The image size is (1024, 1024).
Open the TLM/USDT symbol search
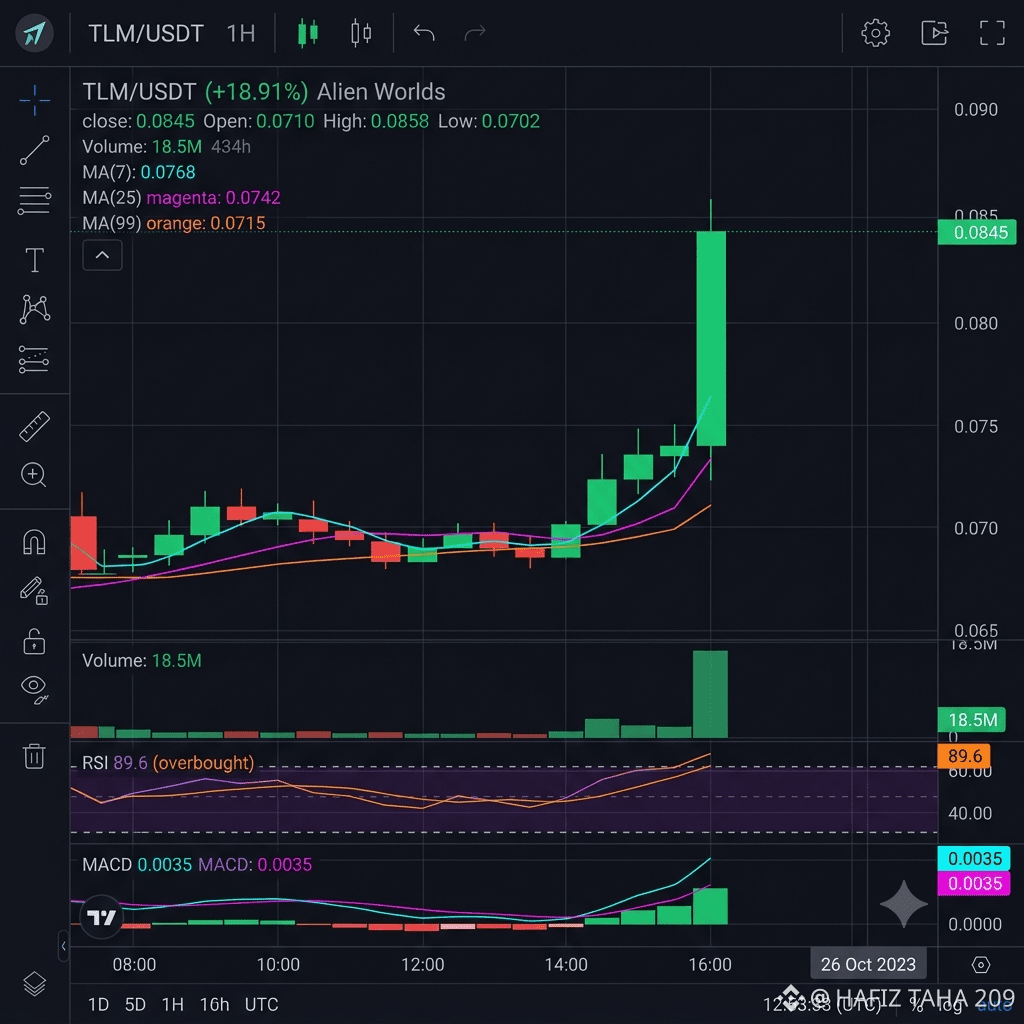[x=146, y=33]
